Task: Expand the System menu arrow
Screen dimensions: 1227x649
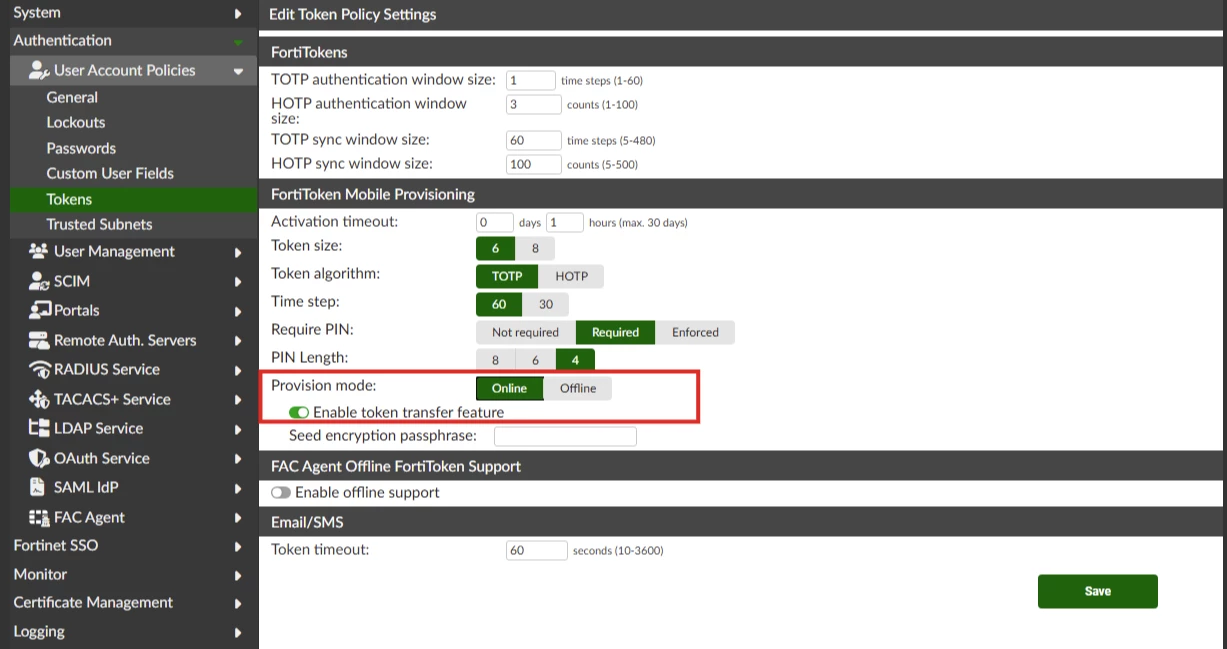Action: click(238, 13)
